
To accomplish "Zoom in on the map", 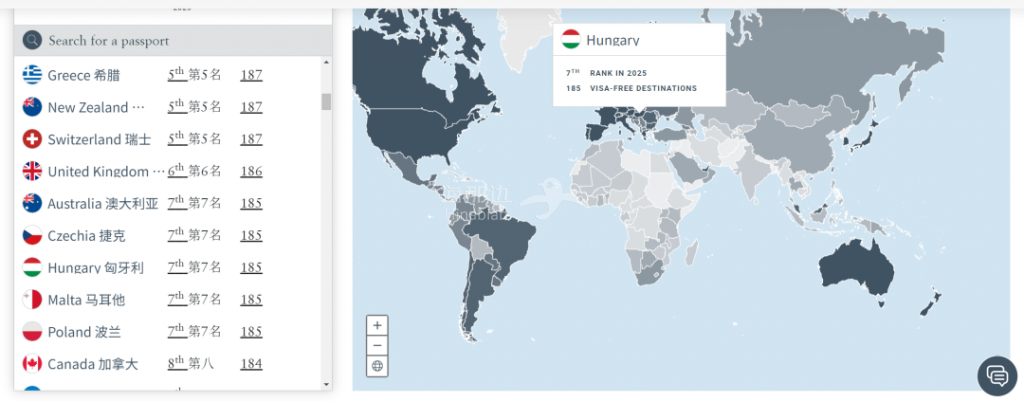I will click(x=377, y=325).
